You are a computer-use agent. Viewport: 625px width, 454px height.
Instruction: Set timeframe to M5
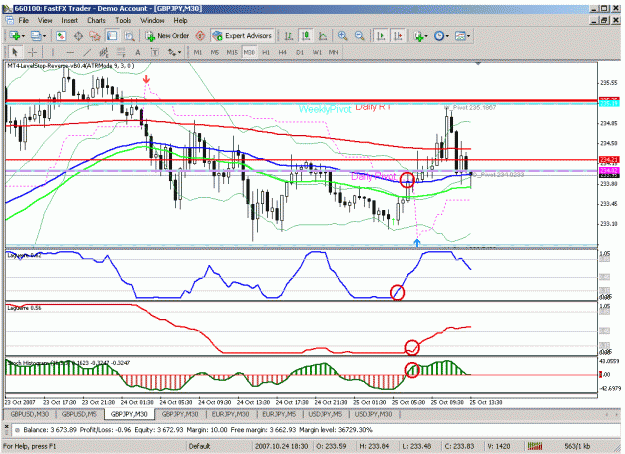coord(214,52)
